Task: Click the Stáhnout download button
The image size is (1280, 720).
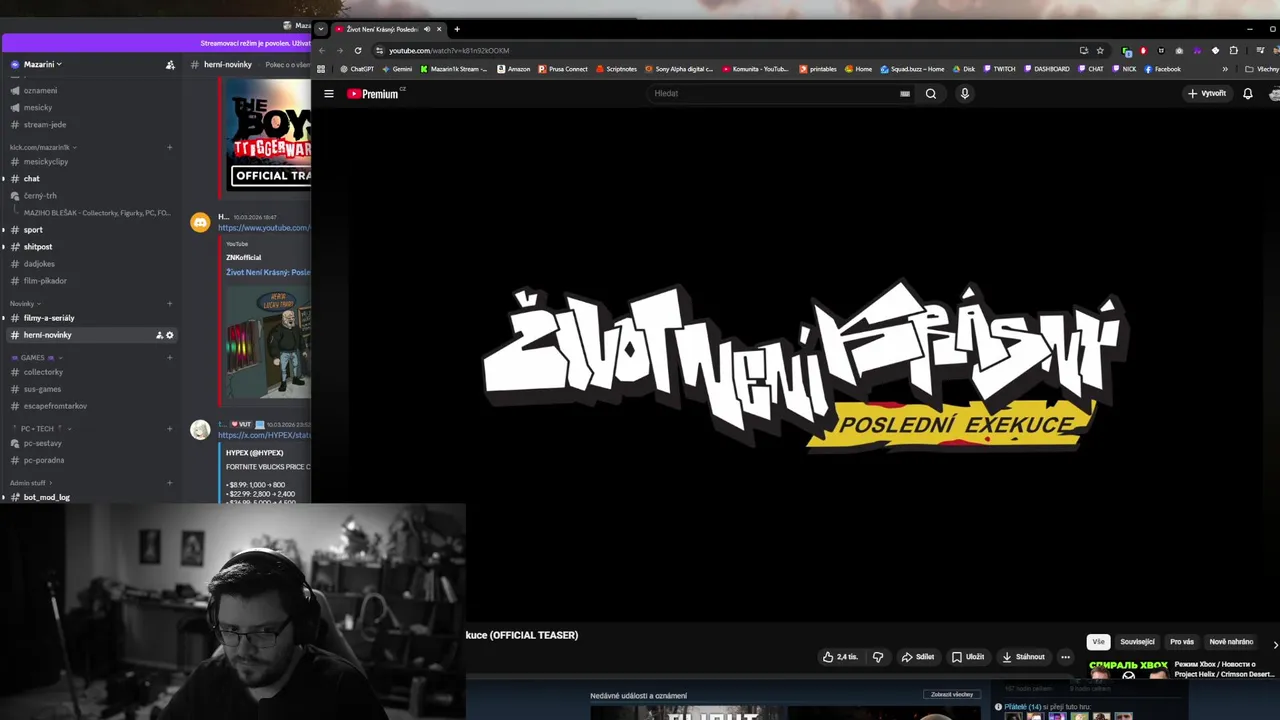Action: 1023,657
